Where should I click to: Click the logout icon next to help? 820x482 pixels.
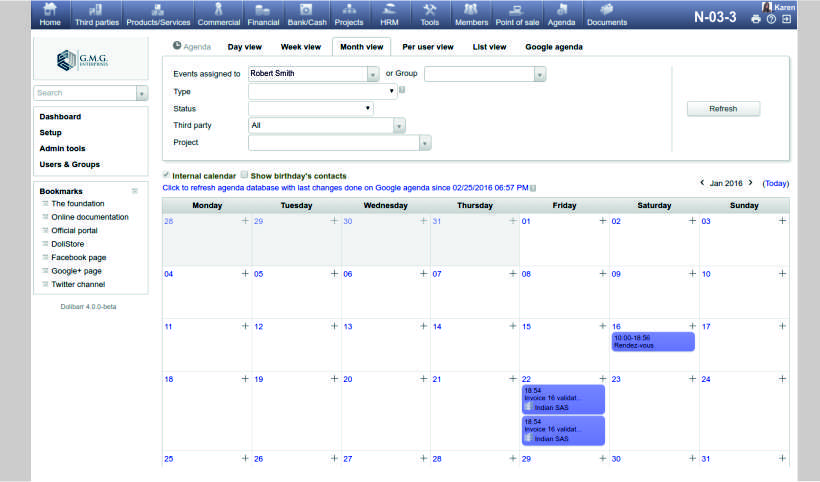[787, 19]
